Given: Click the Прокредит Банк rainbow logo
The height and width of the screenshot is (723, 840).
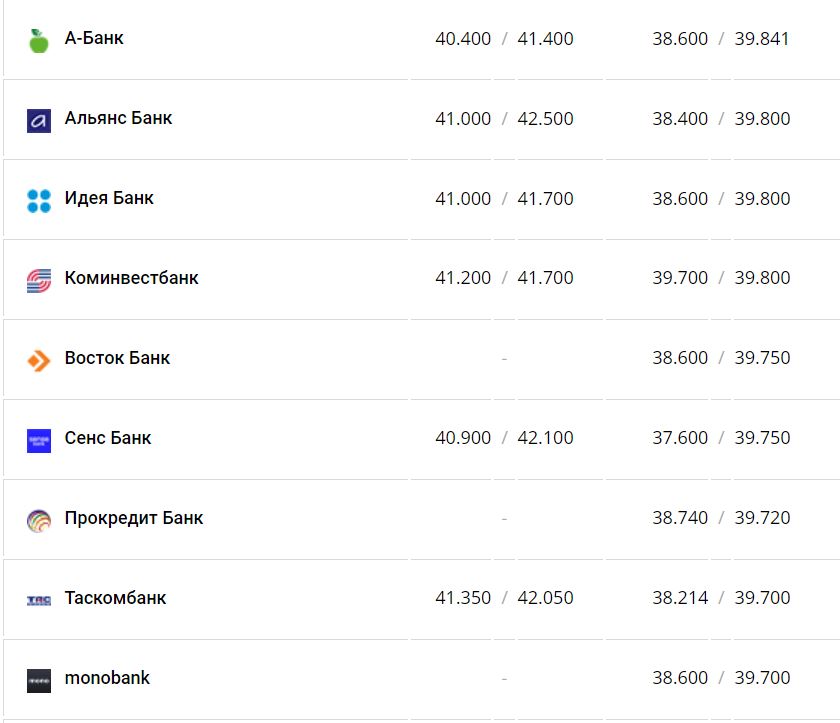Looking at the screenshot, I should (x=39, y=521).
